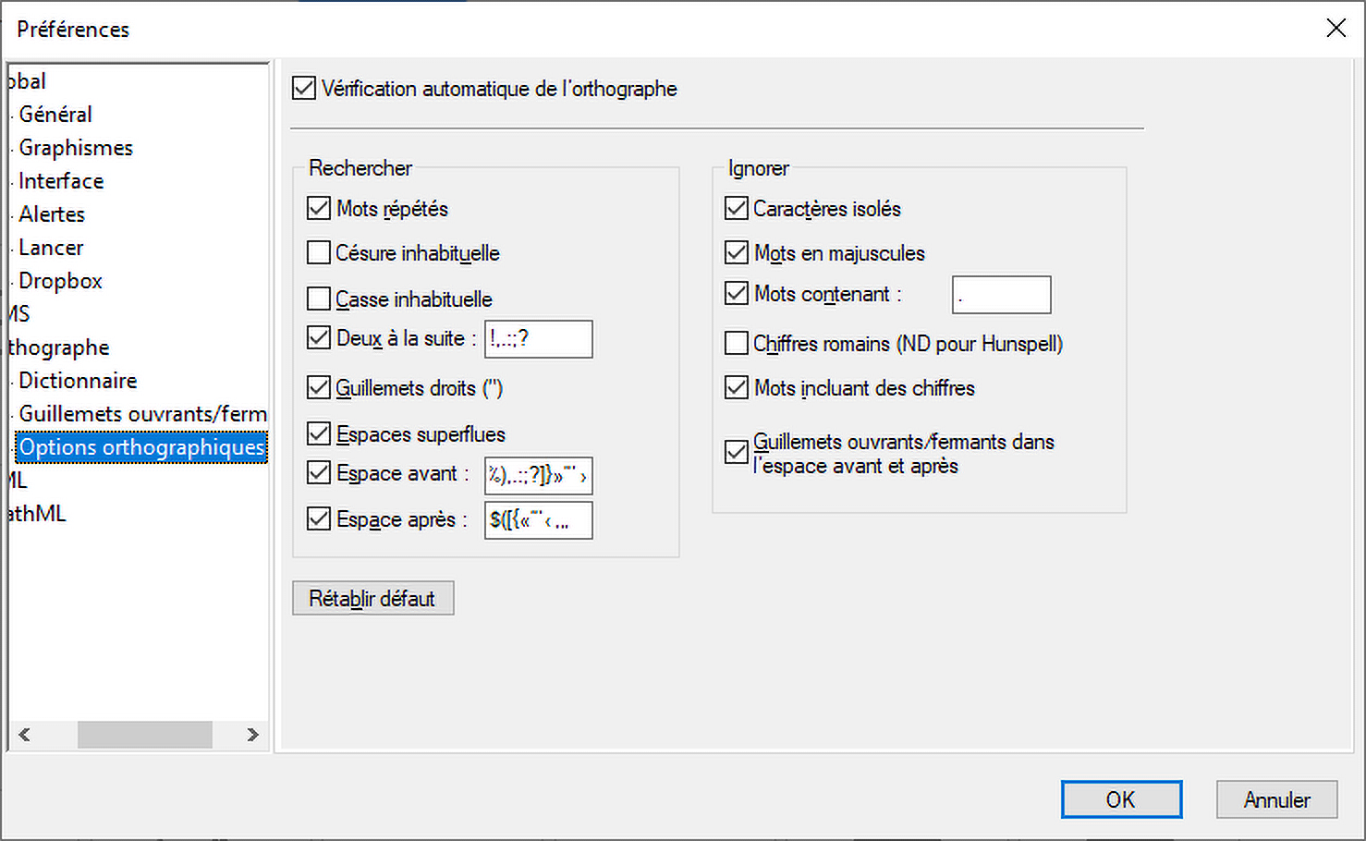Uncheck the Mots répétés option

[319, 209]
